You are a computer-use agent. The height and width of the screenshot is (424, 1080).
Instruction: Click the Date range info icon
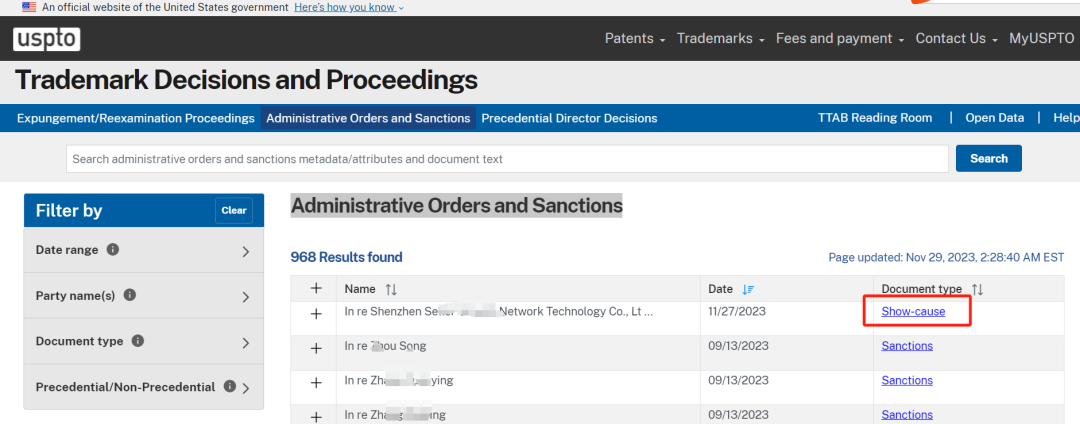point(114,249)
